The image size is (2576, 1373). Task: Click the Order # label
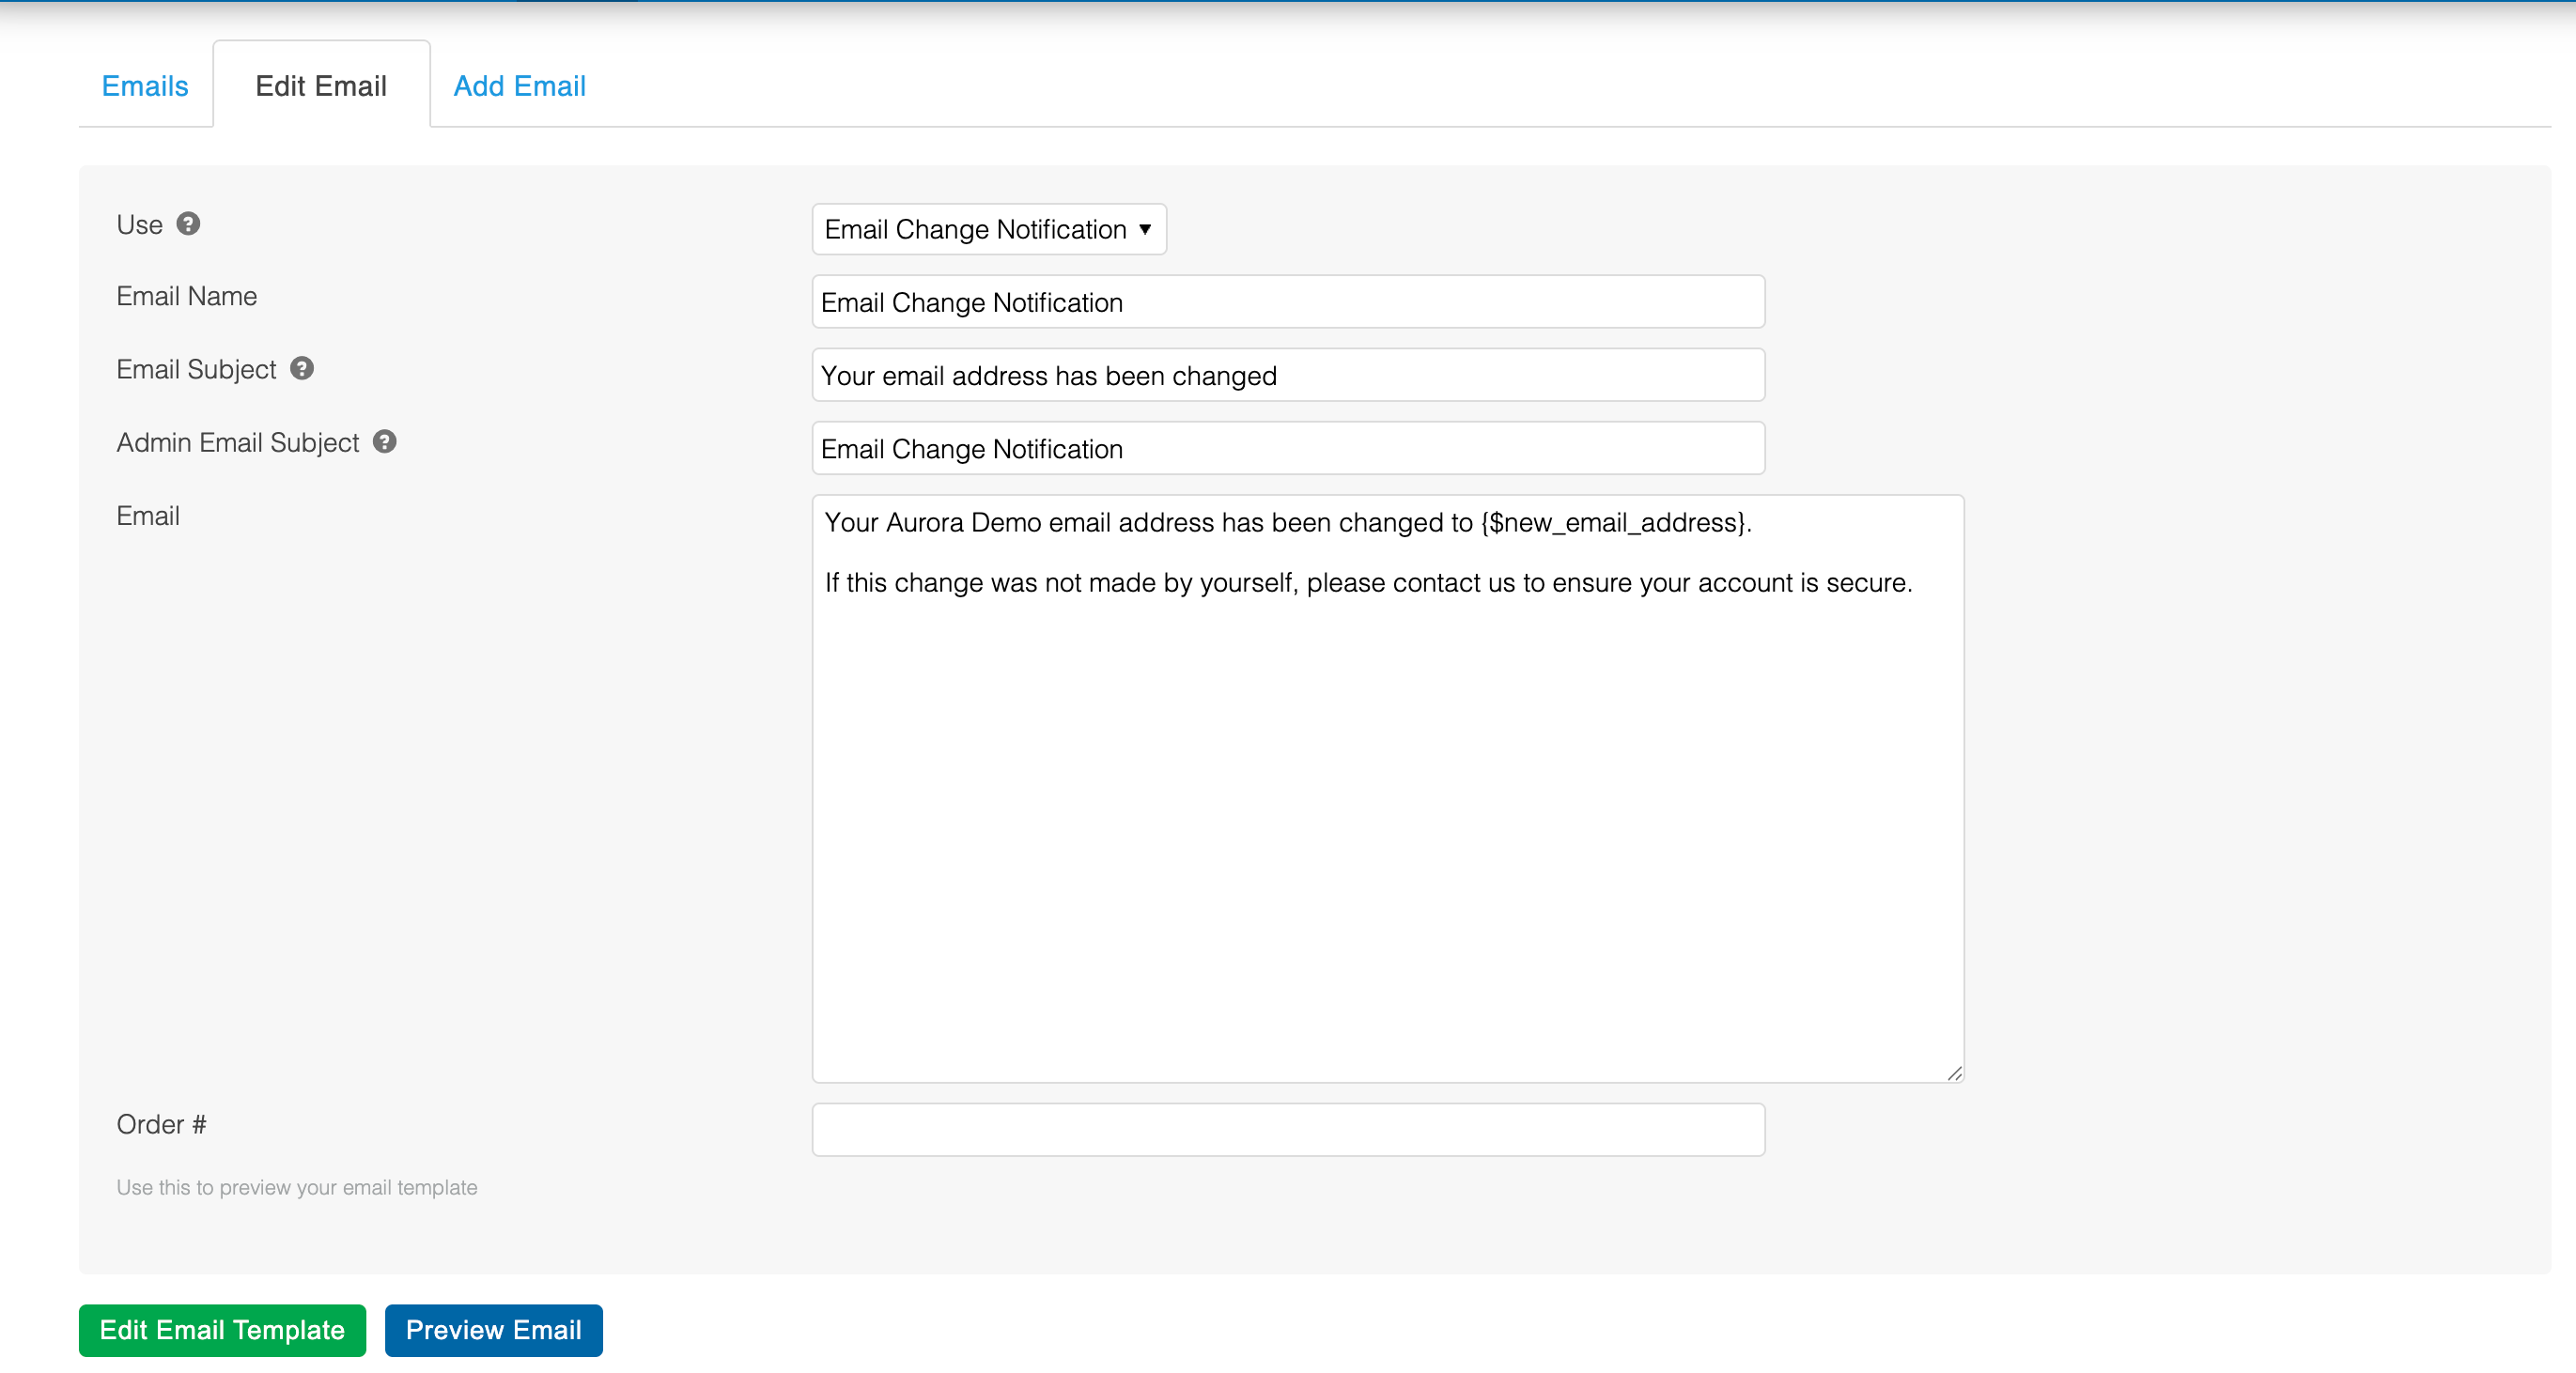click(161, 1125)
